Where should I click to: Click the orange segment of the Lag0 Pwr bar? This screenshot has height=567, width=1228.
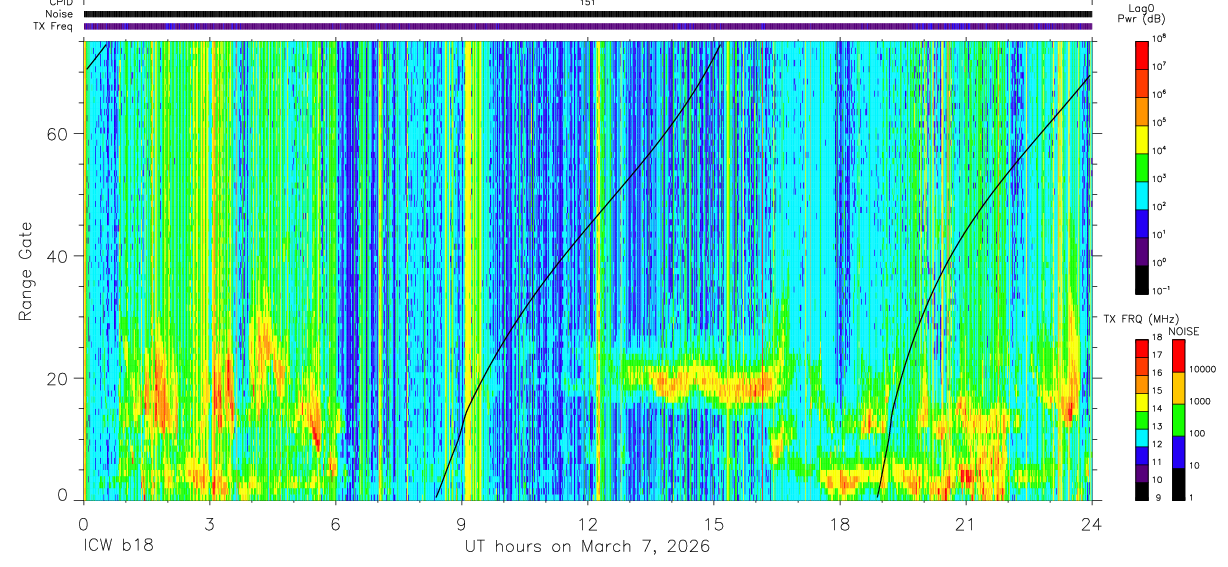click(1142, 111)
